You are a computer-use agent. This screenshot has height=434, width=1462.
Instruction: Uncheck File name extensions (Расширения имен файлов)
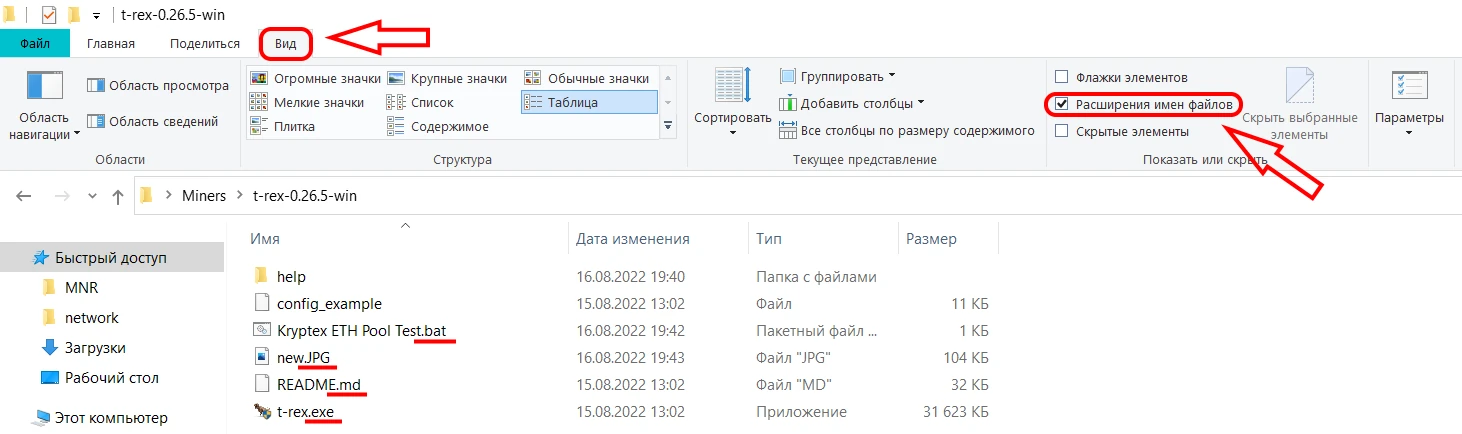1062,104
